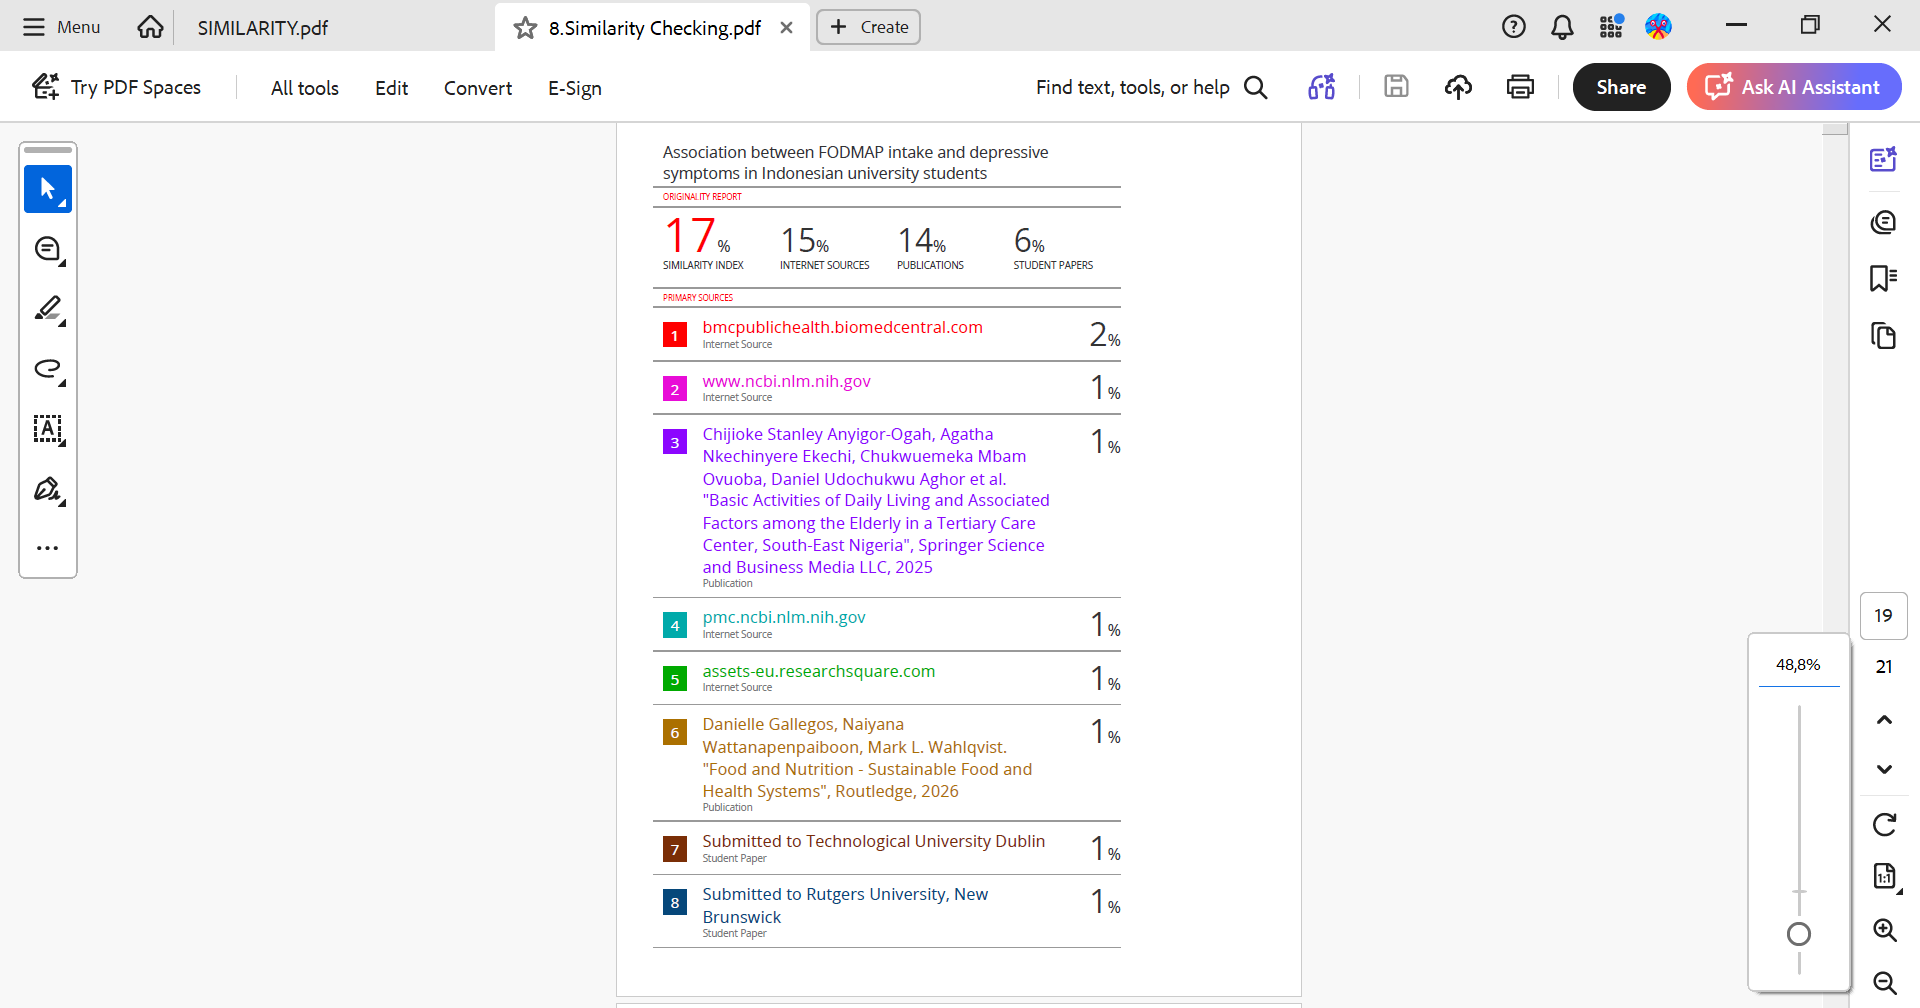Expand more tools ellipsis in left toolbar
The height and width of the screenshot is (1008, 1920).
pyautogui.click(x=47, y=548)
